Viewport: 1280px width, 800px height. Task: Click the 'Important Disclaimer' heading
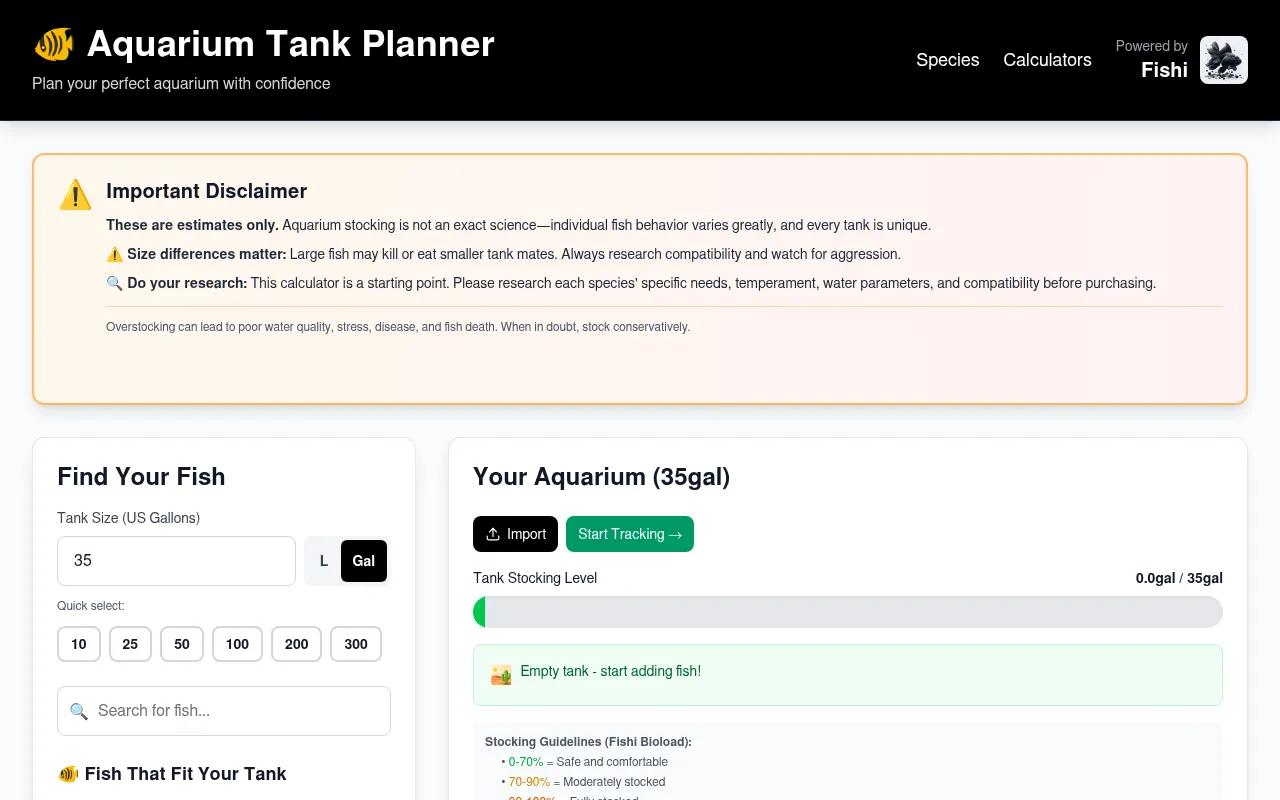tap(207, 191)
